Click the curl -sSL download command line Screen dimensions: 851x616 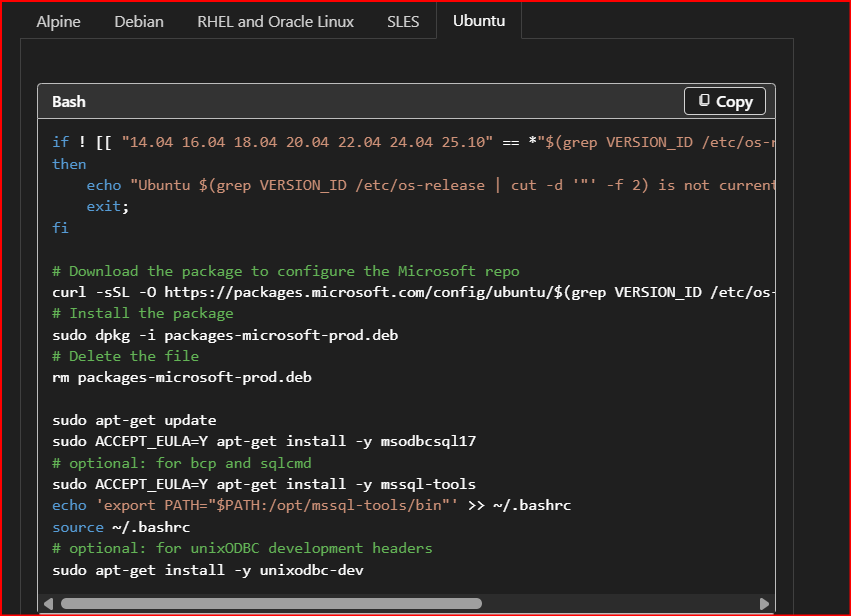point(414,293)
